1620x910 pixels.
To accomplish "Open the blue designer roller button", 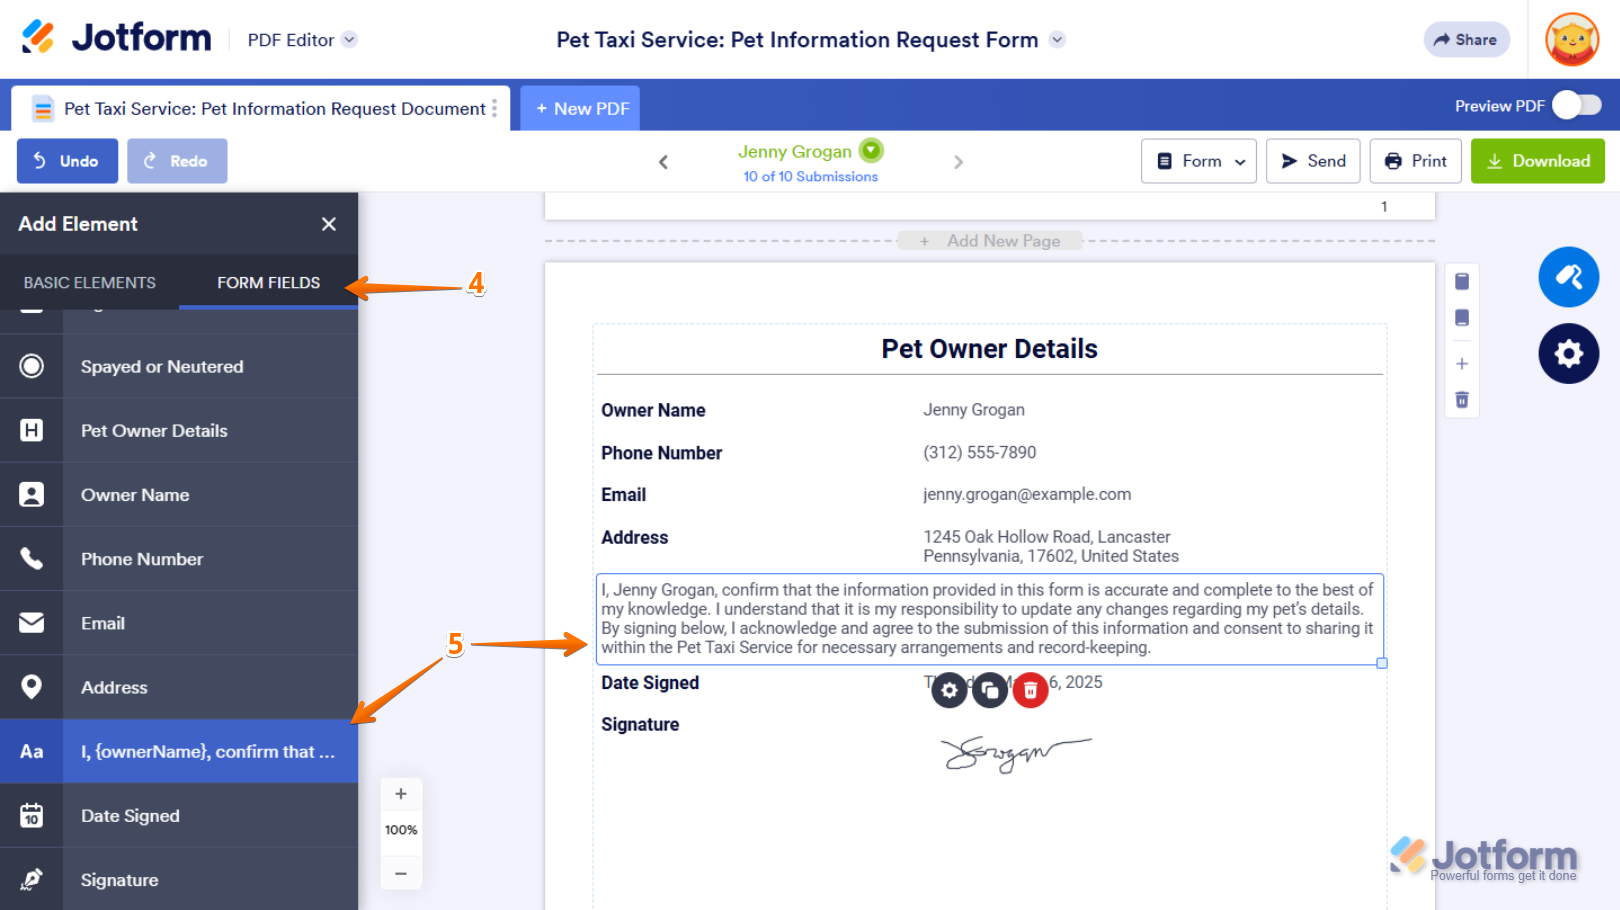I will coord(1568,277).
